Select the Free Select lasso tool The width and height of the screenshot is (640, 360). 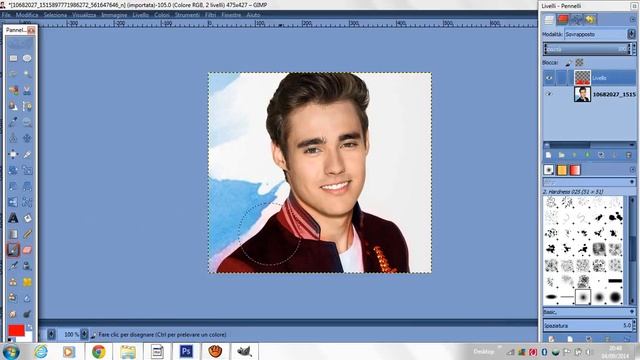[x=13, y=74]
